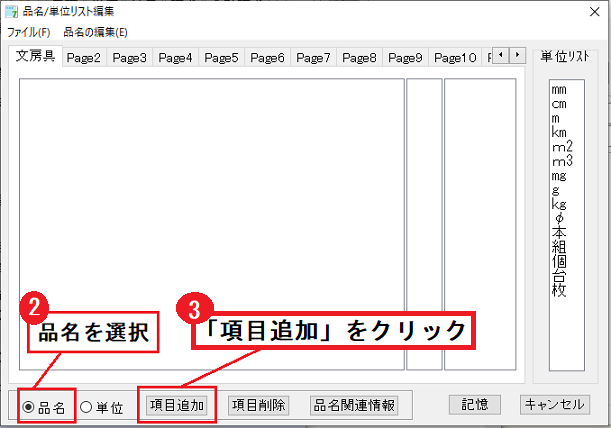Open 品名関連情報 dialog button

click(354, 405)
